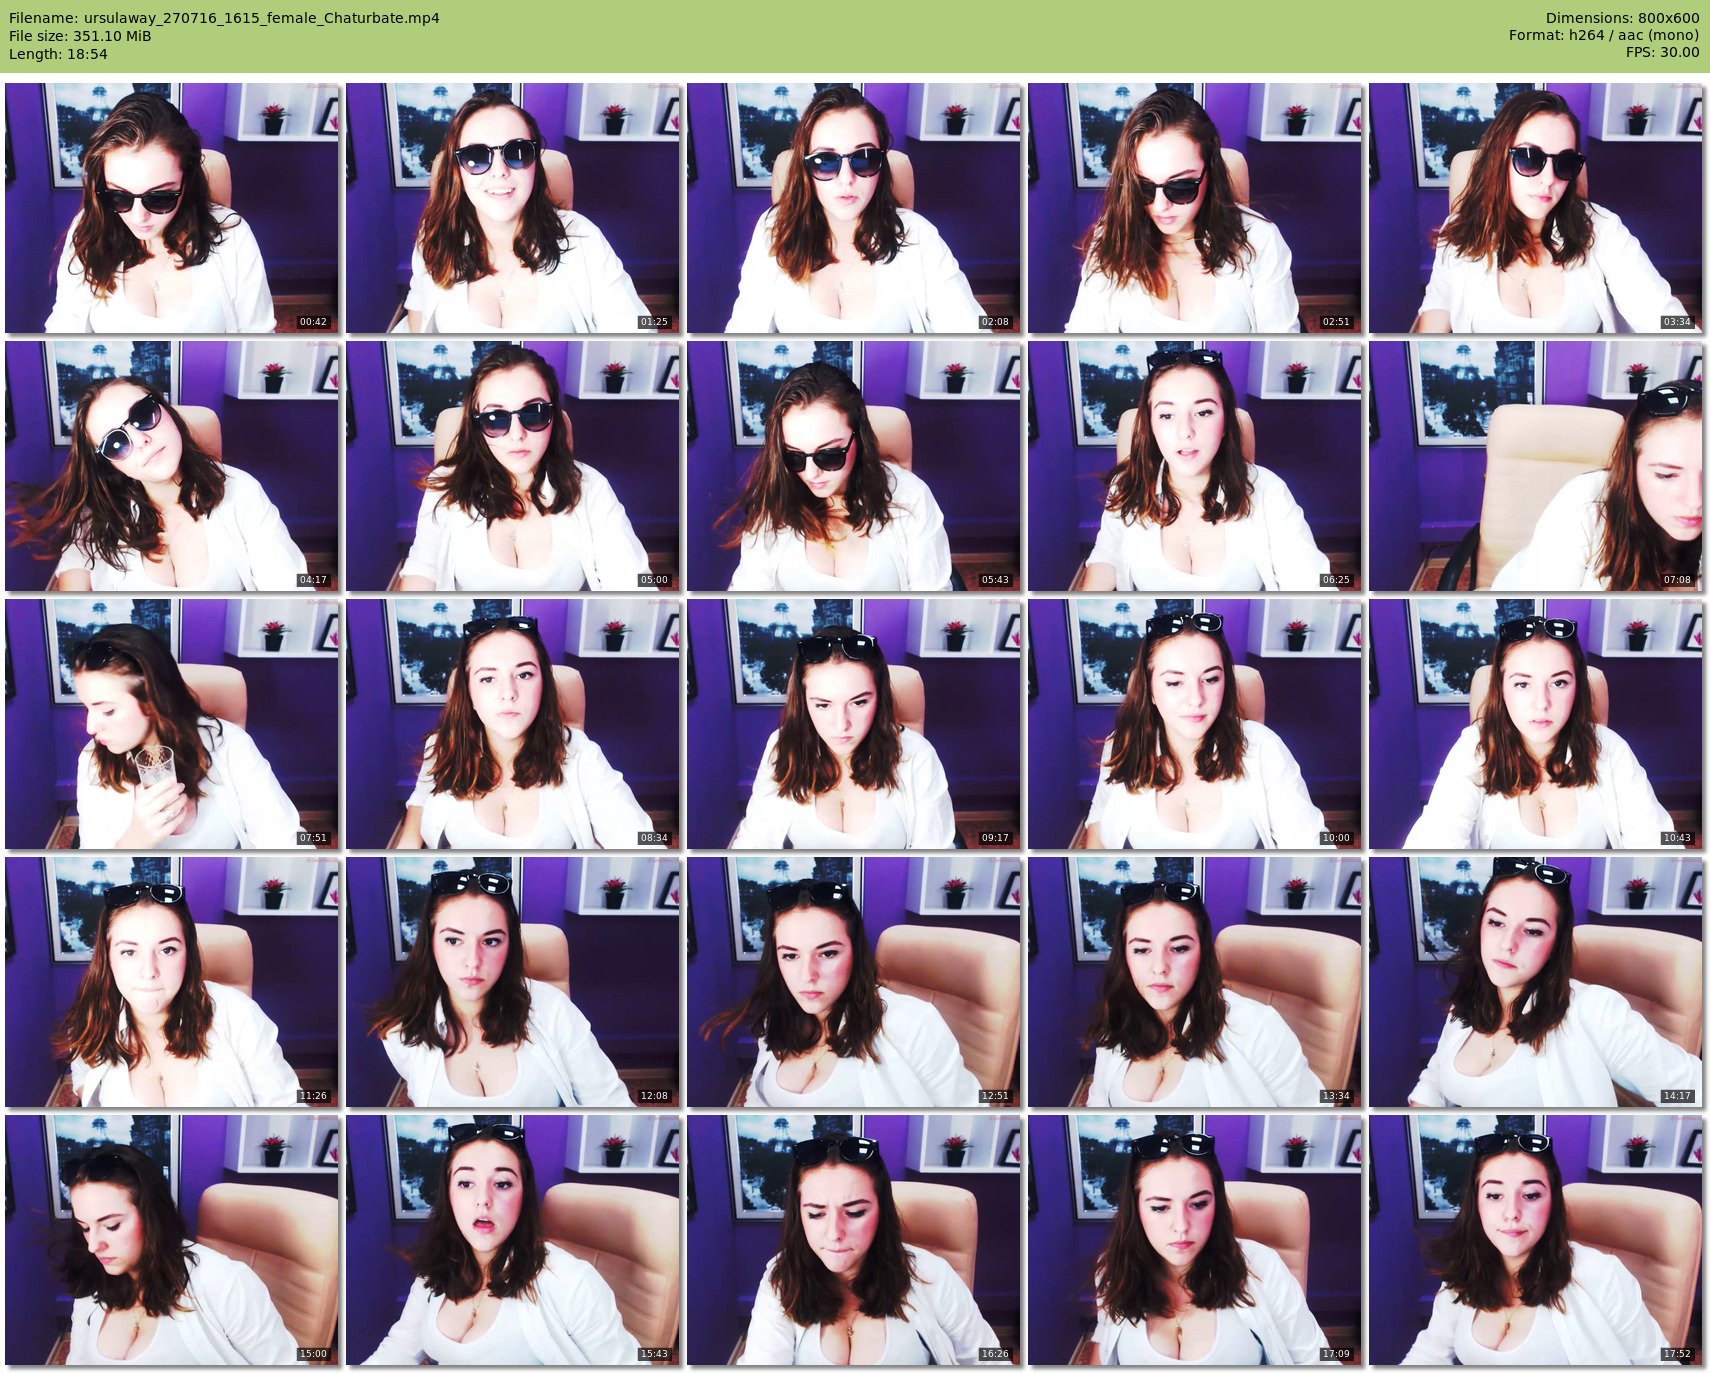Select the frame with timestamp 01:25
This screenshot has height=1373, width=1710.
click(x=513, y=208)
